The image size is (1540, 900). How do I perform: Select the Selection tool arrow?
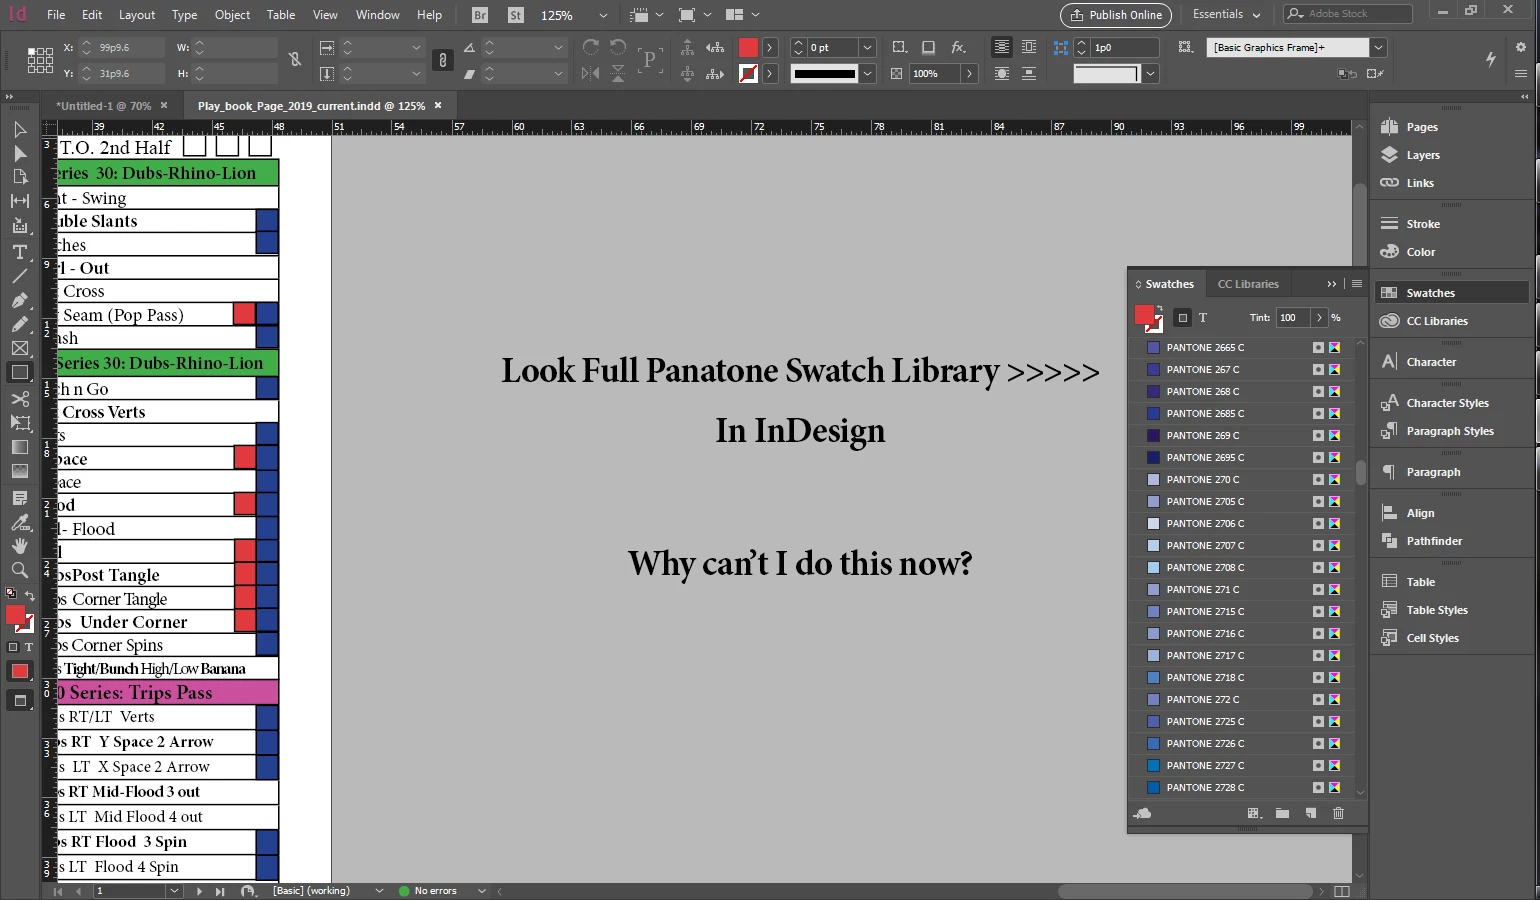[x=19, y=129]
